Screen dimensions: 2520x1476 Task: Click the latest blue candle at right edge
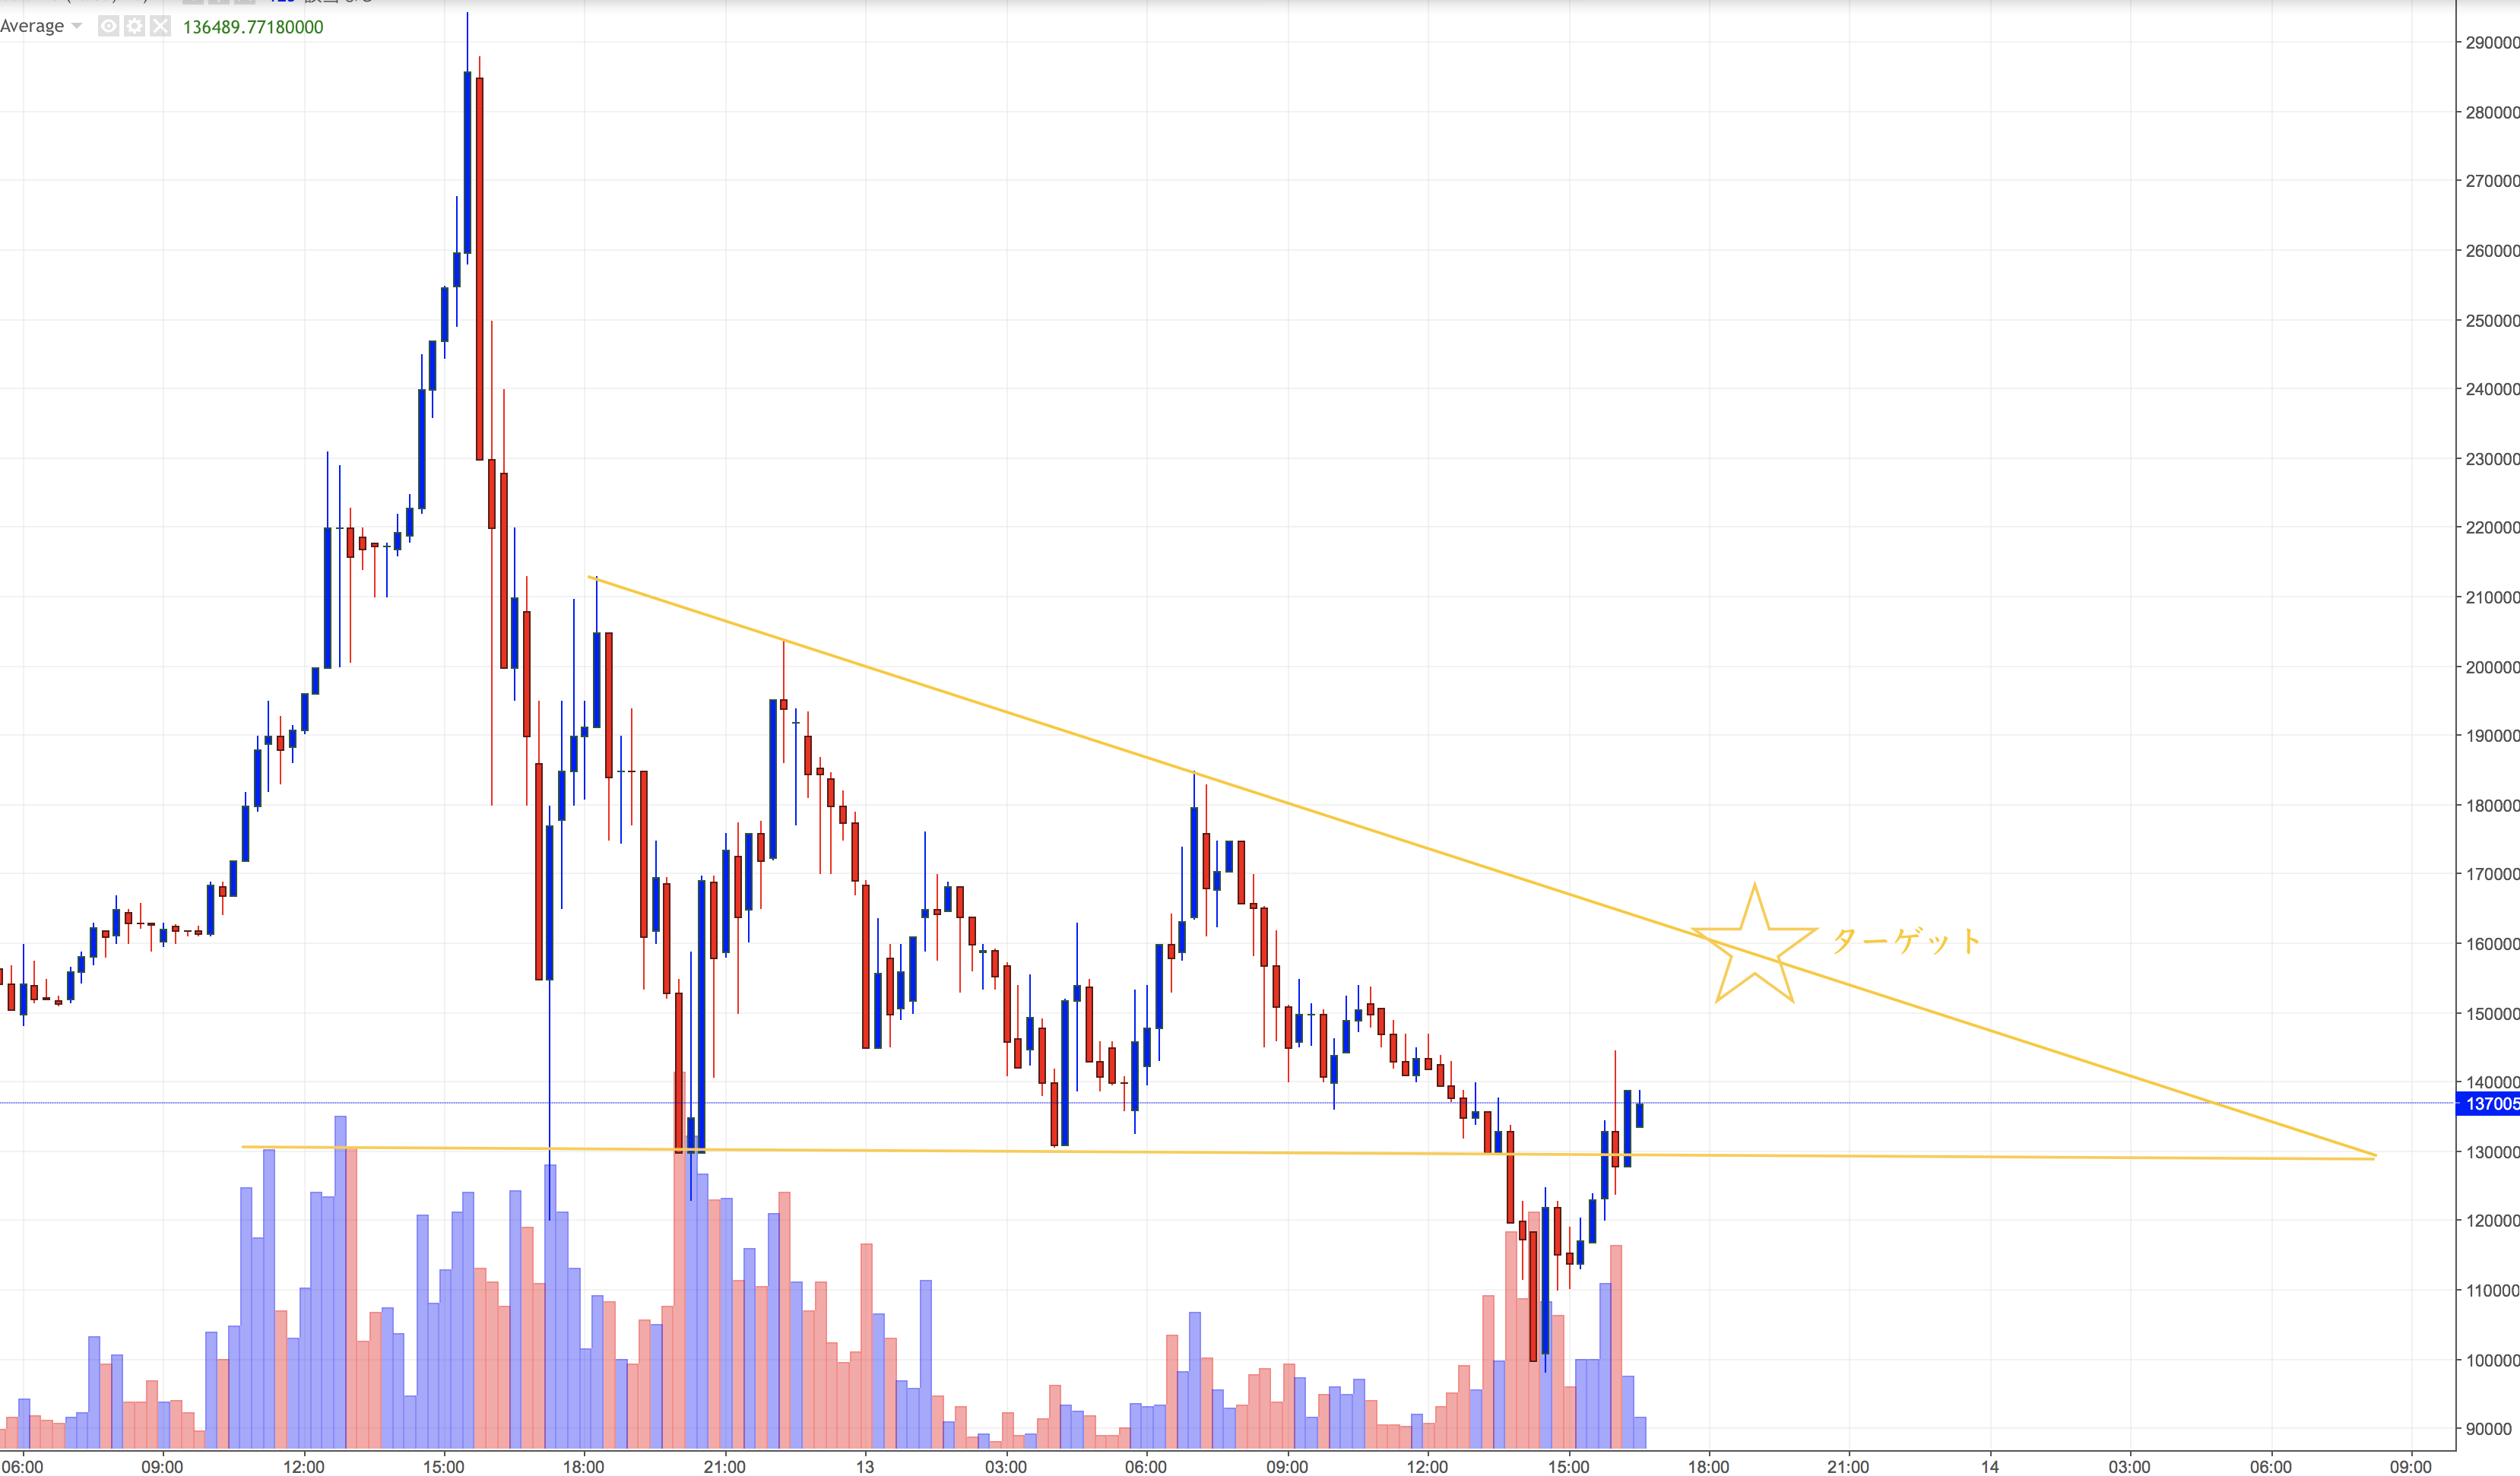1639,1114
